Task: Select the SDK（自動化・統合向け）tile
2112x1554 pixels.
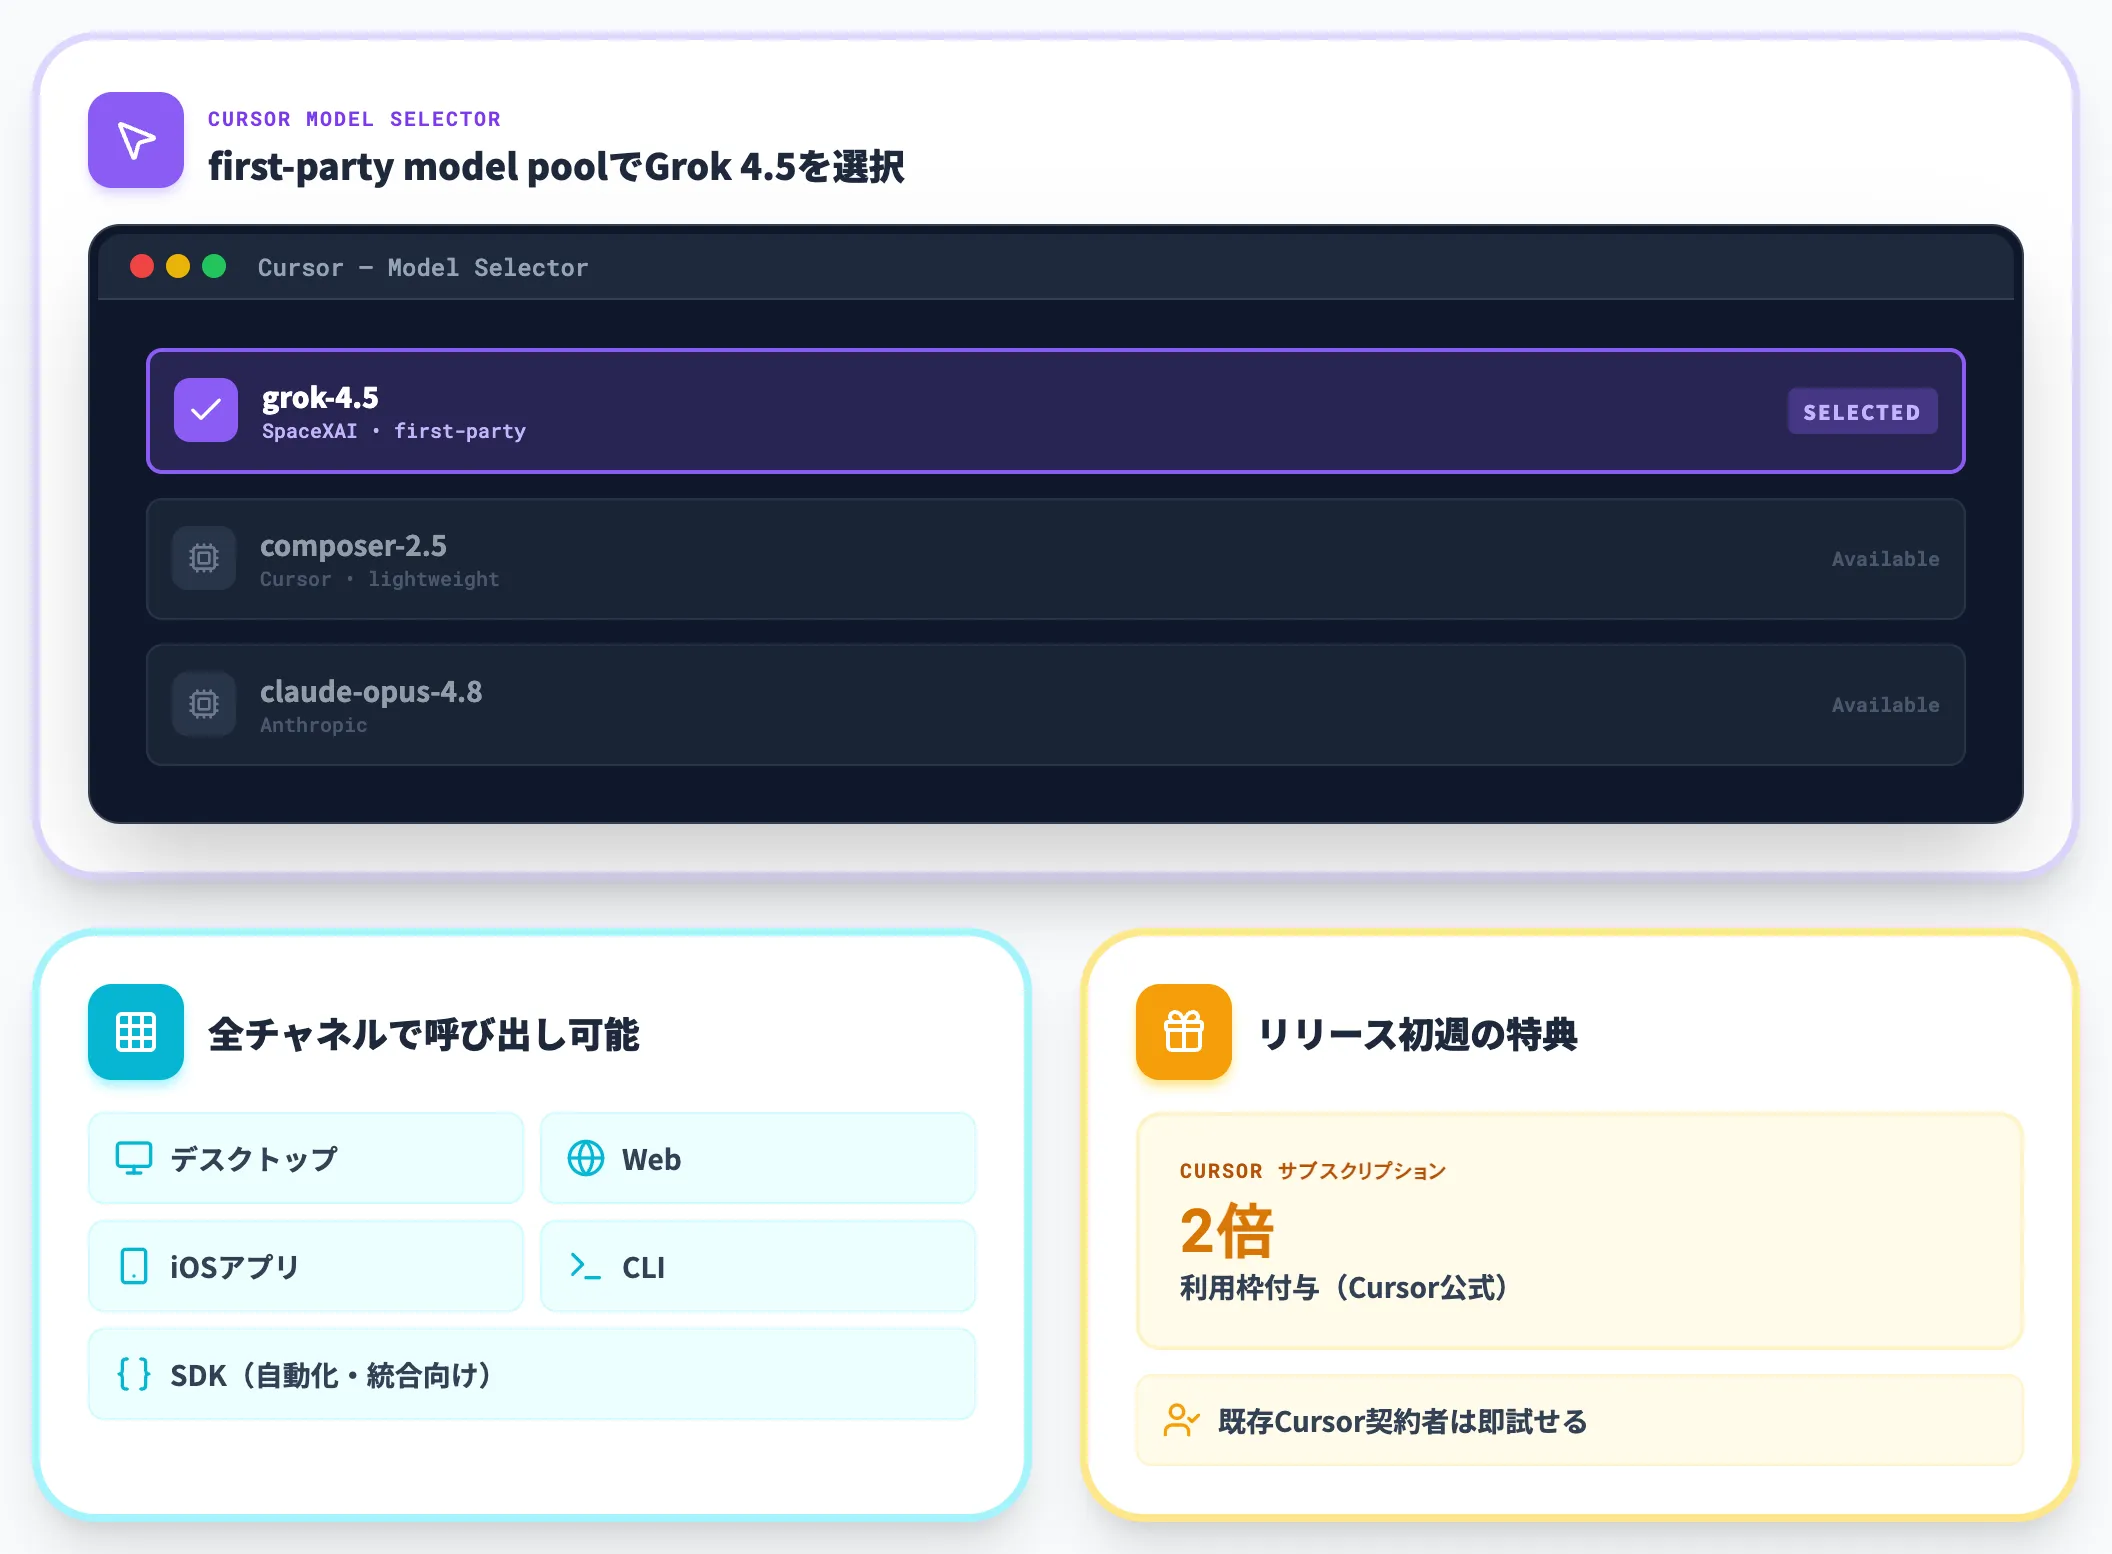Action: (532, 1374)
